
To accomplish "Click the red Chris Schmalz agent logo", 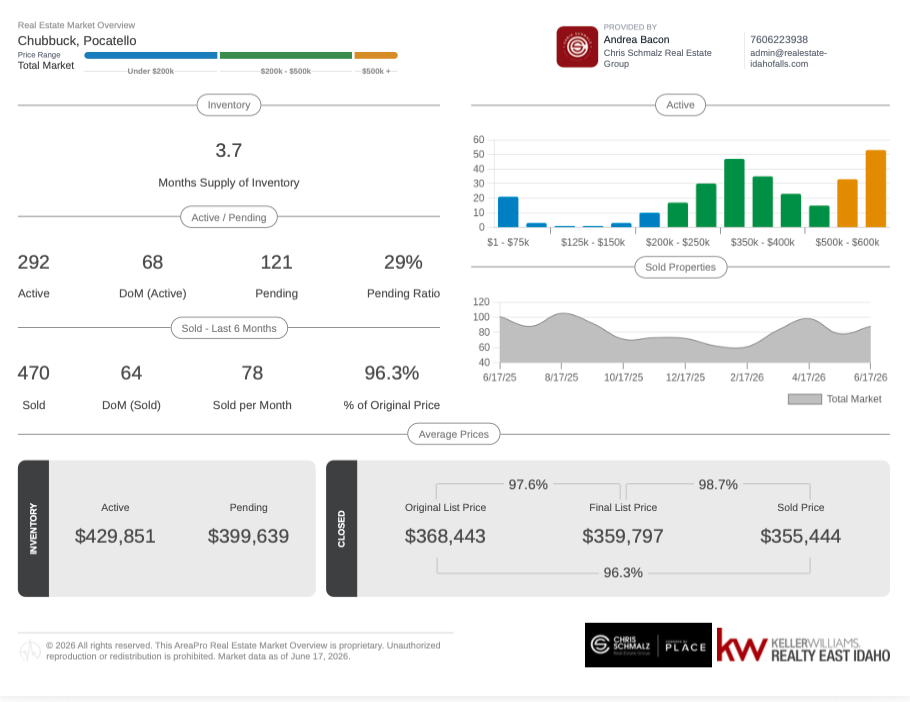I will 577,46.
